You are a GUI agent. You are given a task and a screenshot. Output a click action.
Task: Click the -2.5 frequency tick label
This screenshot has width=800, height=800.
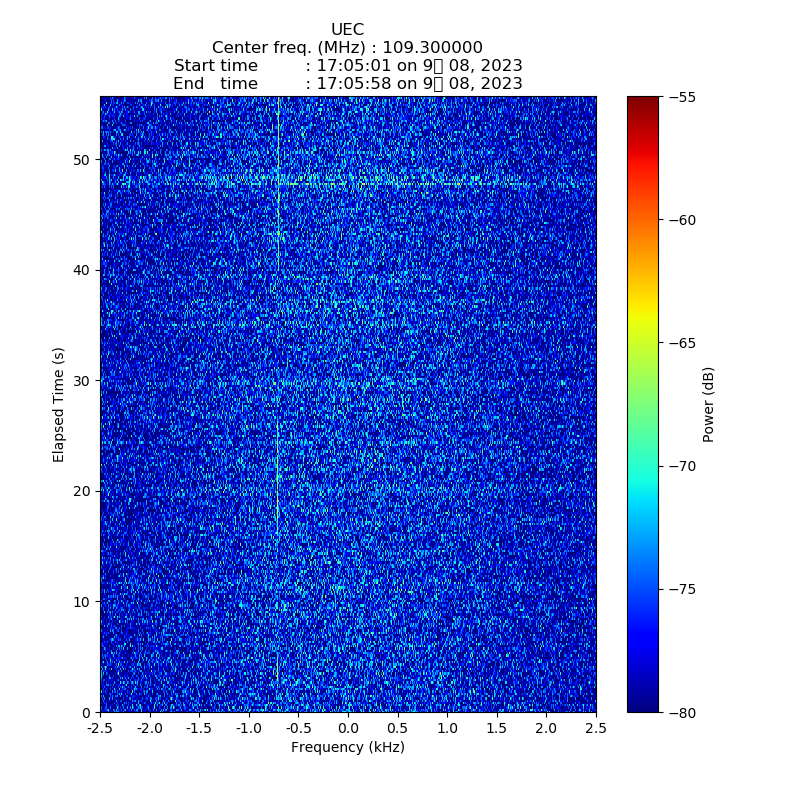100,729
